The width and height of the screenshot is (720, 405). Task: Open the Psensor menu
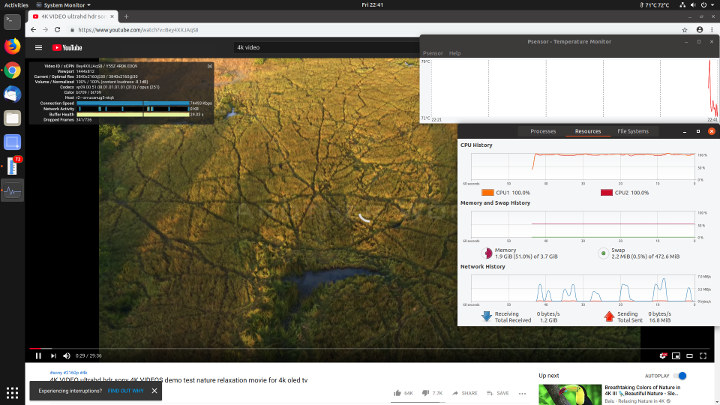432,52
